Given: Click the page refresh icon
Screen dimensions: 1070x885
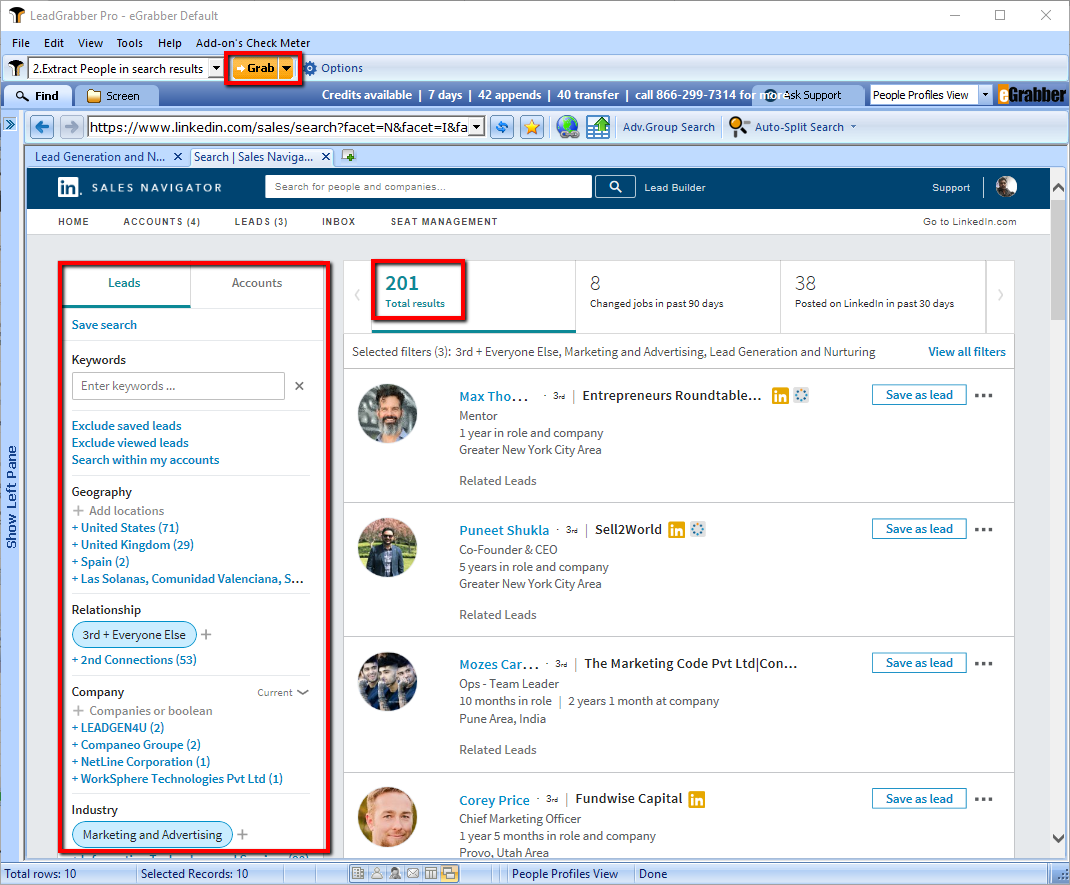Looking at the screenshot, I should (x=502, y=127).
